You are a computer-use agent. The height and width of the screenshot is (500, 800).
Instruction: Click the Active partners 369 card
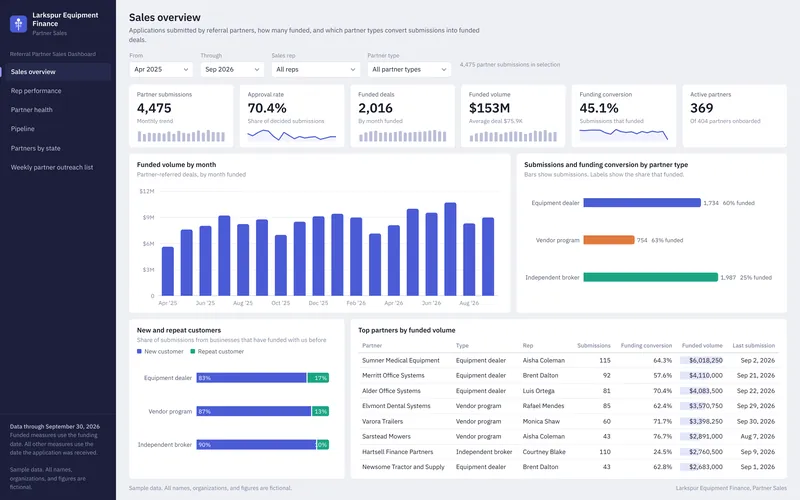pos(734,116)
